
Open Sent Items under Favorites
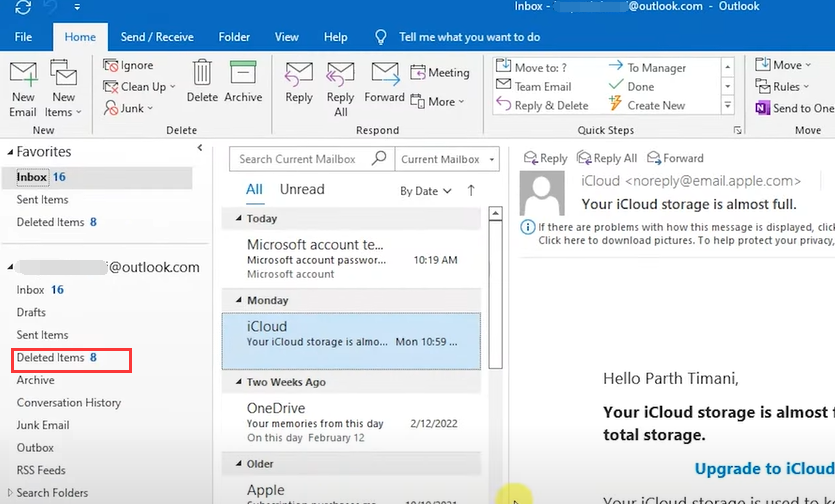[42, 200]
